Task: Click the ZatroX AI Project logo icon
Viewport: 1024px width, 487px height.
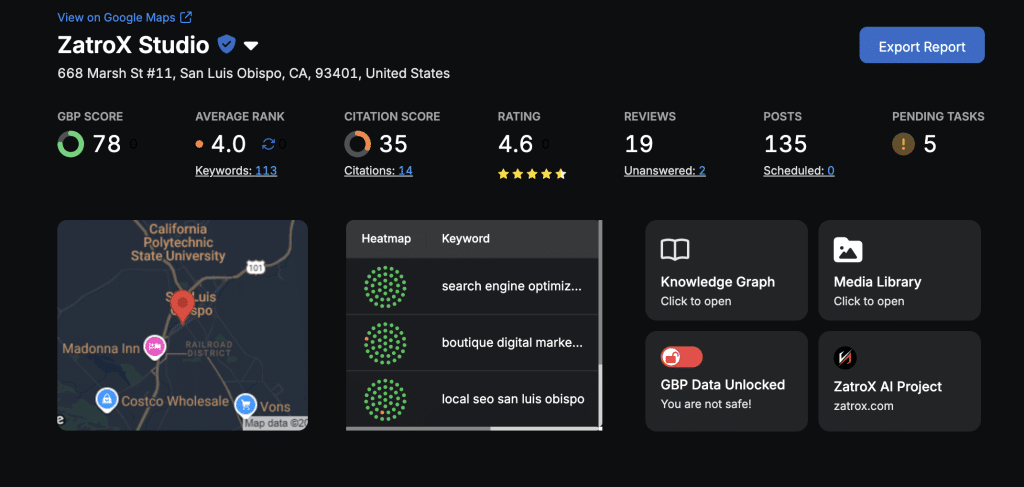Action: coord(845,357)
